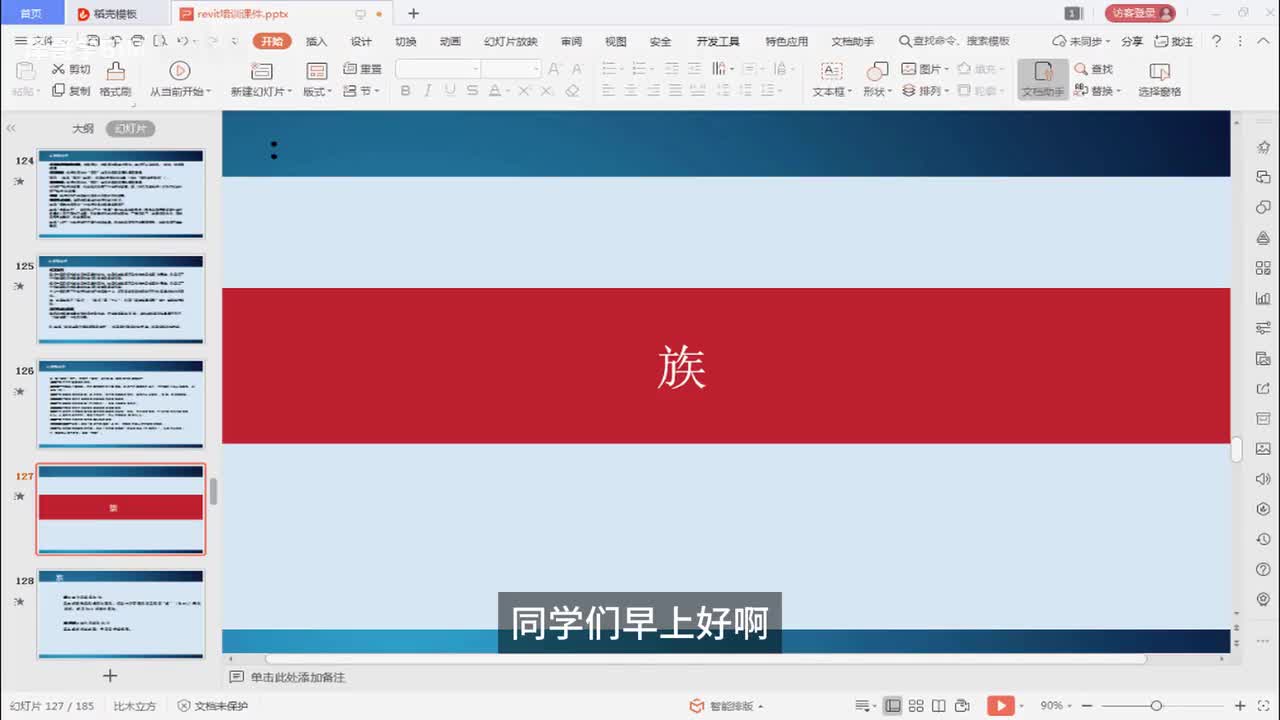The width and height of the screenshot is (1280, 720).
Task: Click the 新建幻灯片 new slide icon
Action: pyautogui.click(x=261, y=70)
